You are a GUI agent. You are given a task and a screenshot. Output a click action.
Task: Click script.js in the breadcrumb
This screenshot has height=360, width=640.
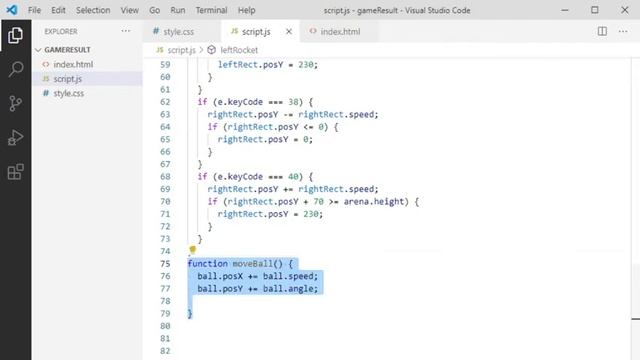(181, 50)
